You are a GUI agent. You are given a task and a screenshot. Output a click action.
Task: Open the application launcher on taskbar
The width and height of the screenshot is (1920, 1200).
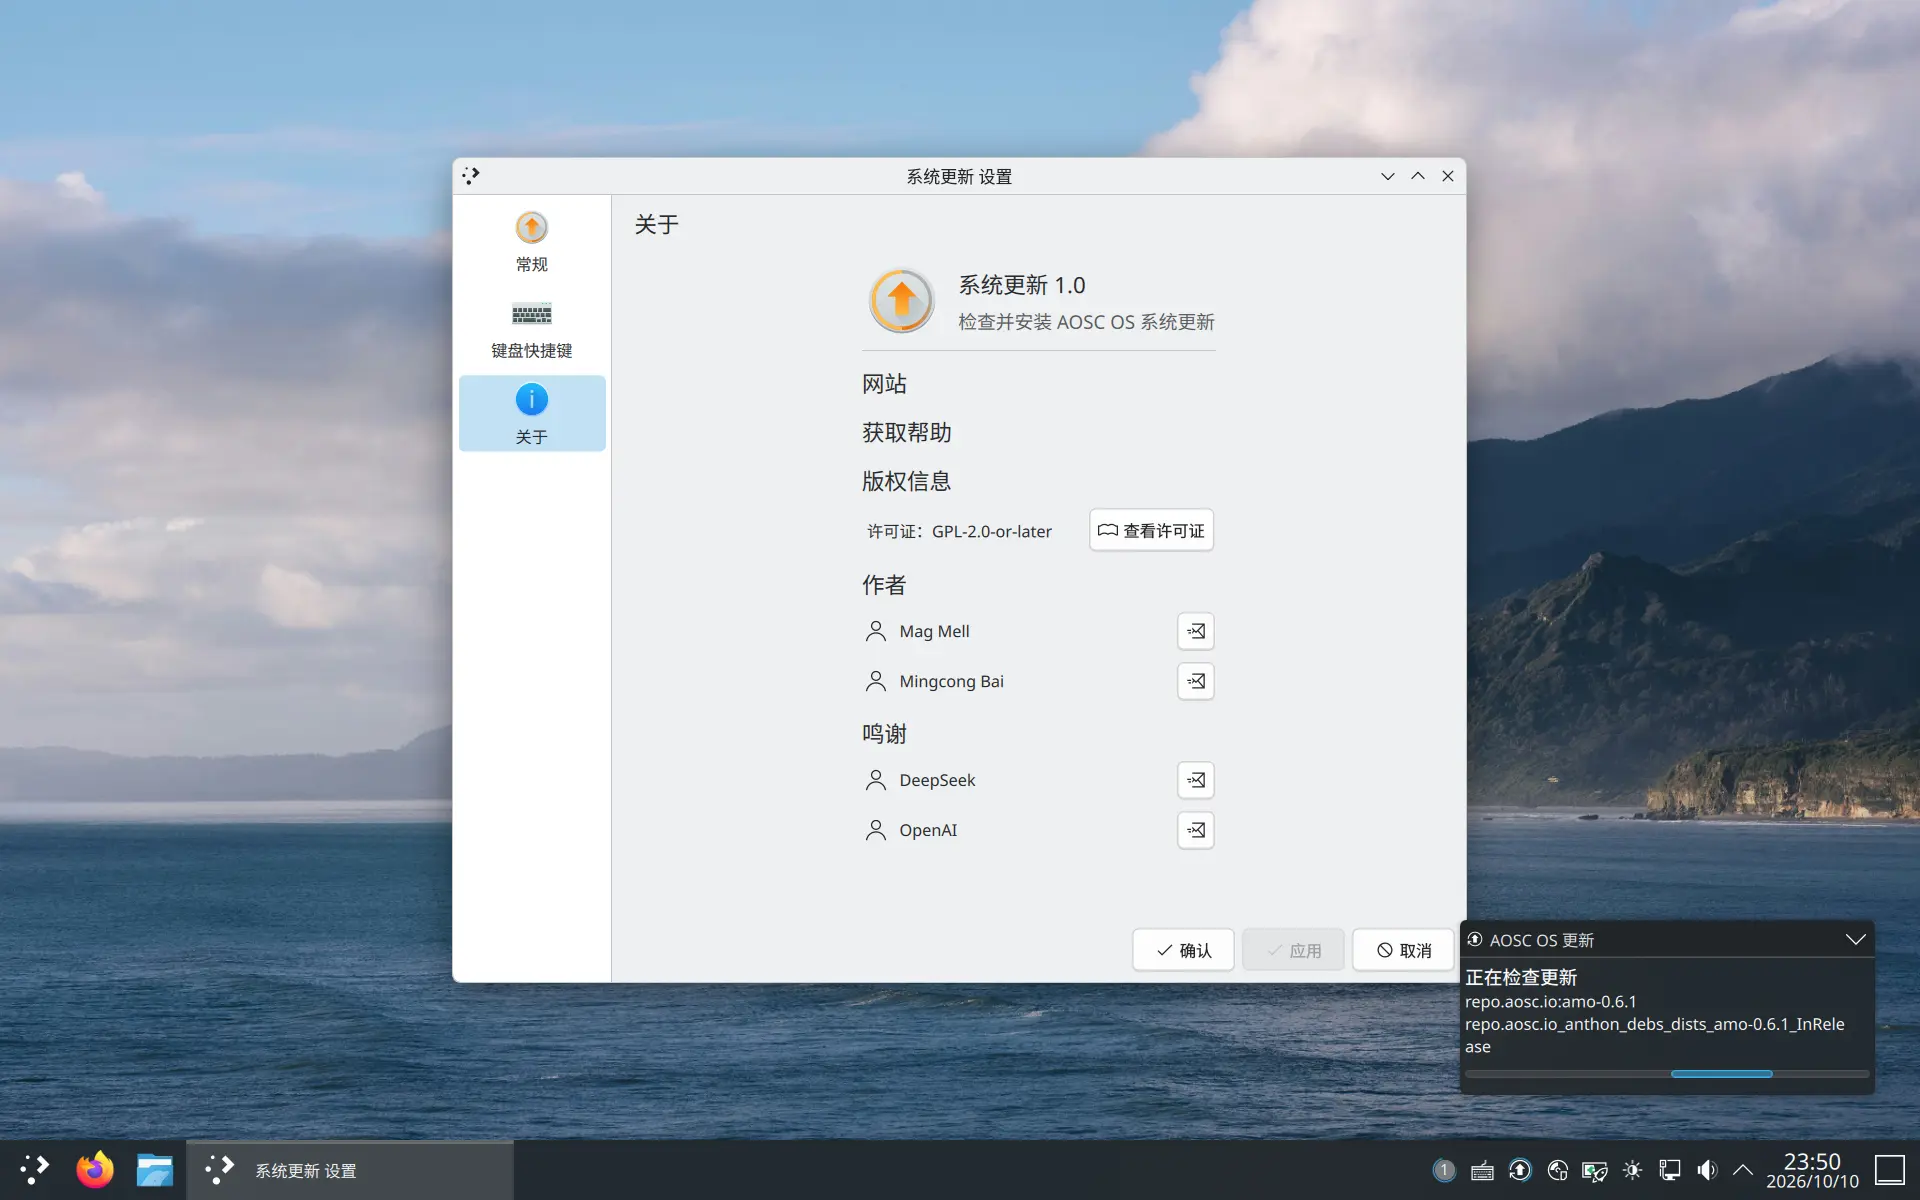click(x=35, y=1169)
